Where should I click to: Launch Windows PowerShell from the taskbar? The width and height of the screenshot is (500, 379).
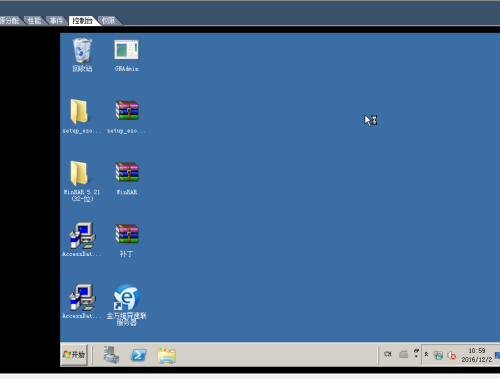(x=139, y=355)
